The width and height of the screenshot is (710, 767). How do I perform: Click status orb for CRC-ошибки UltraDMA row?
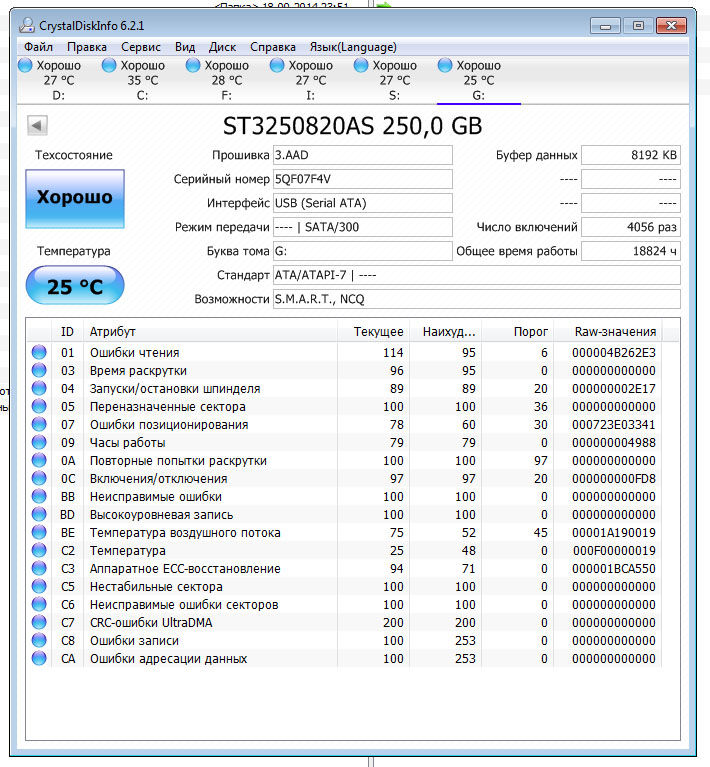[39, 622]
